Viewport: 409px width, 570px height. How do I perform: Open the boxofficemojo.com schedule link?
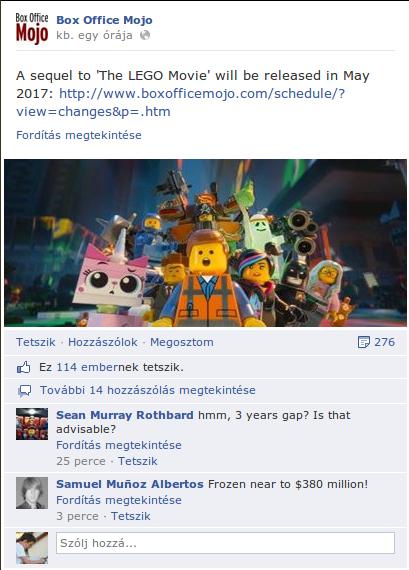(180, 103)
